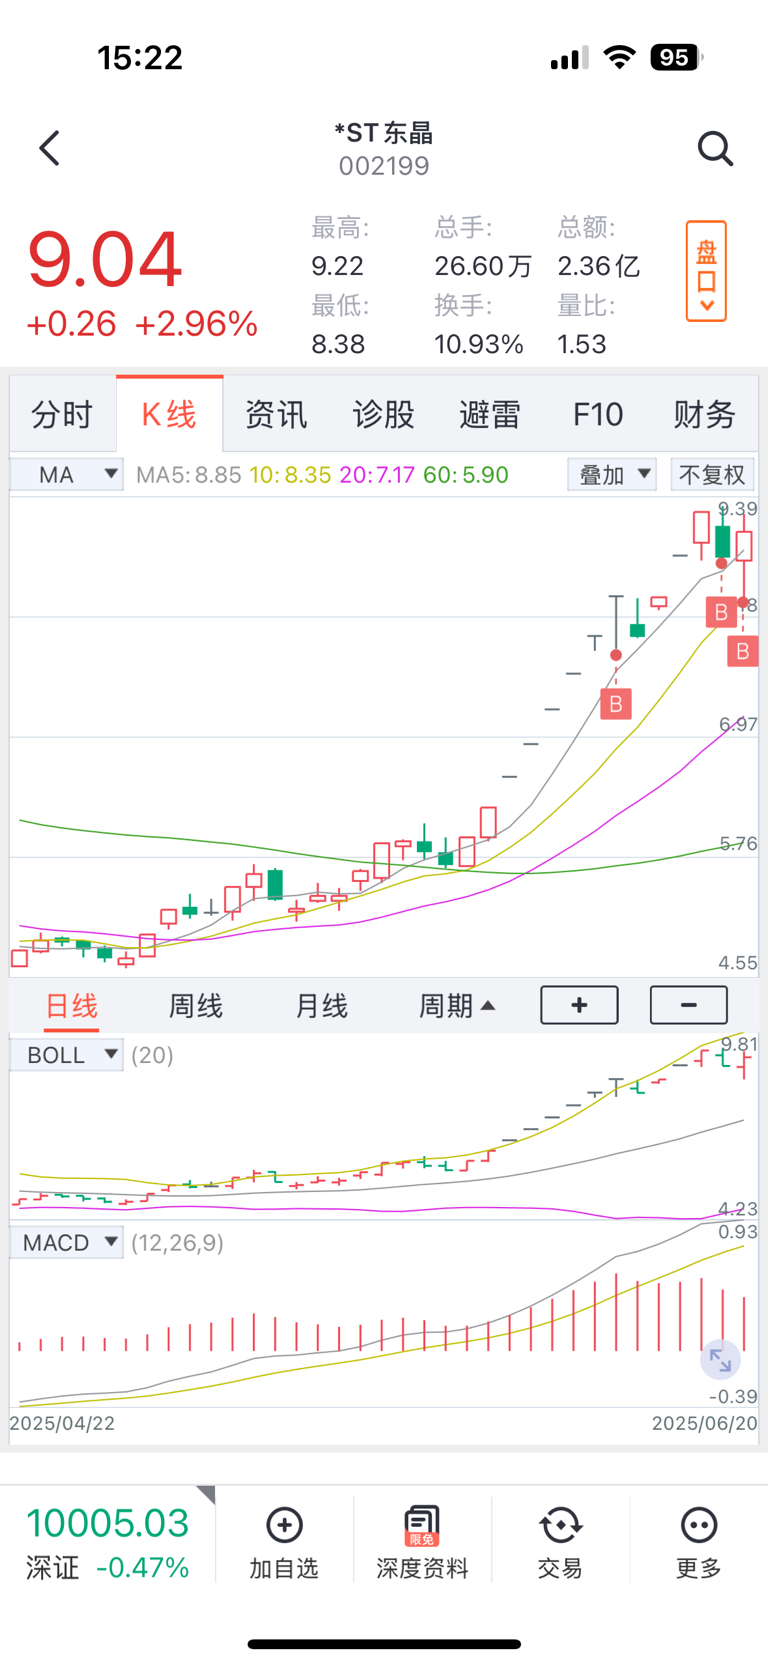Open the MA indicator dropdown

(66, 474)
